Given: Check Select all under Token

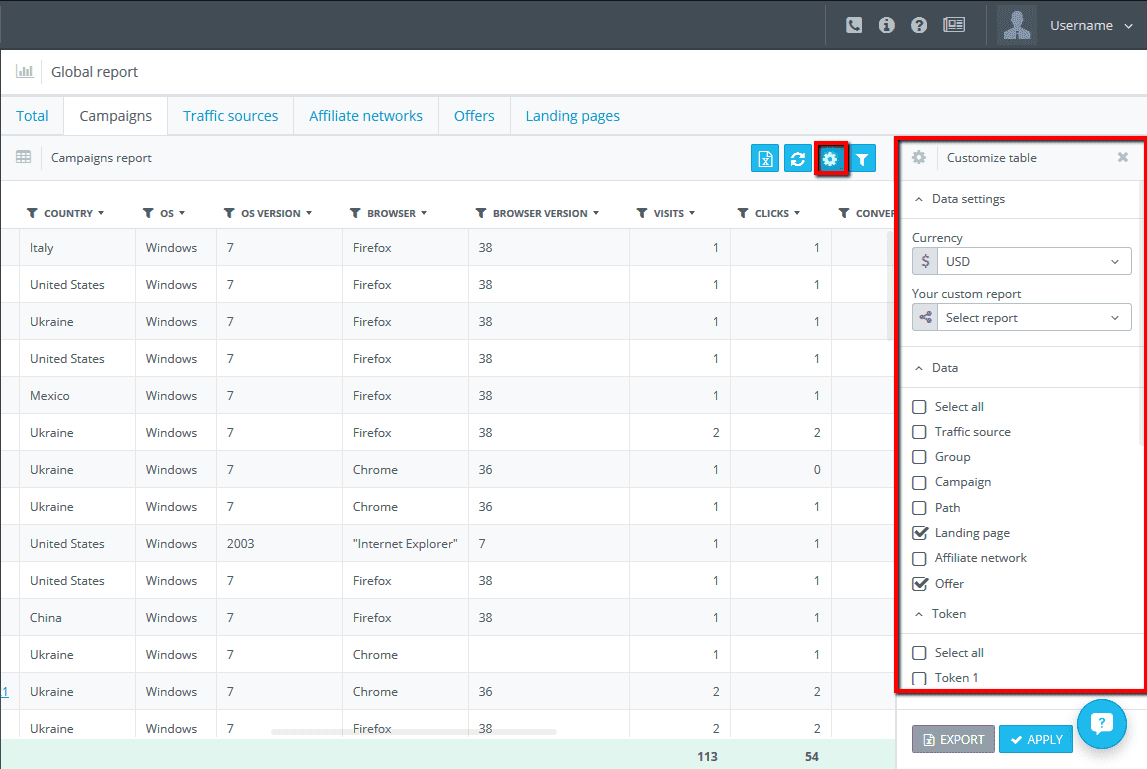Looking at the screenshot, I should 920,653.
